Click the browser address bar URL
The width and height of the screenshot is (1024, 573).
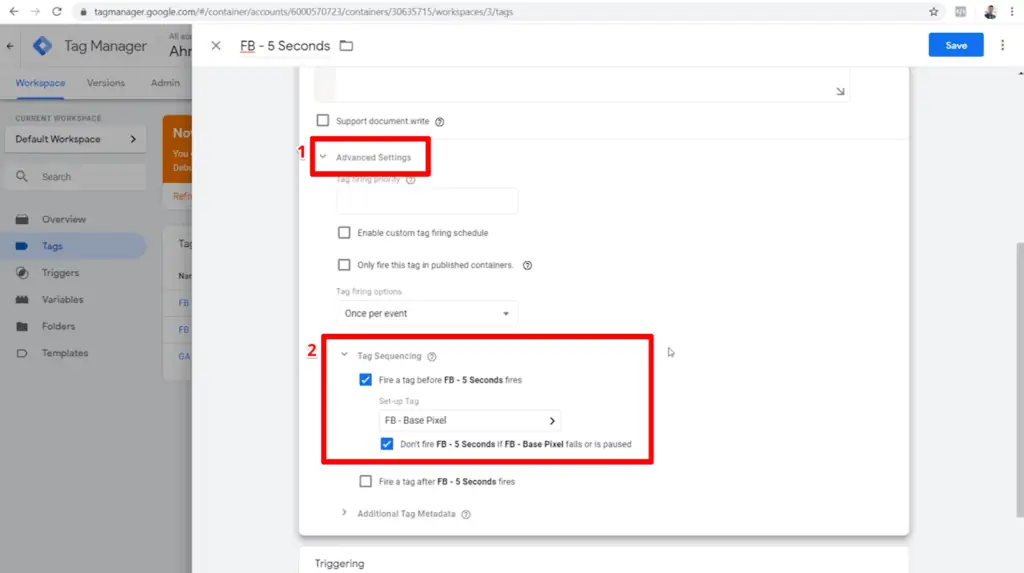303,12
